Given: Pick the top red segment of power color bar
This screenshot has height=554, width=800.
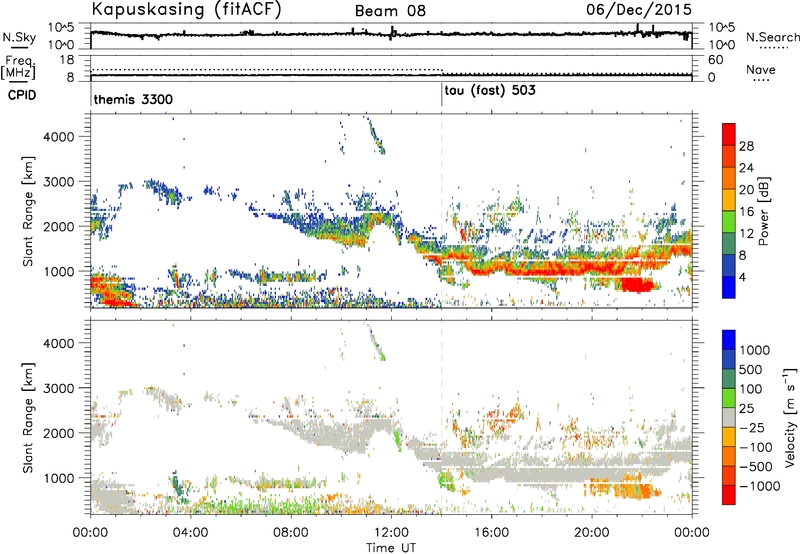Looking at the screenshot, I should pos(729,135).
